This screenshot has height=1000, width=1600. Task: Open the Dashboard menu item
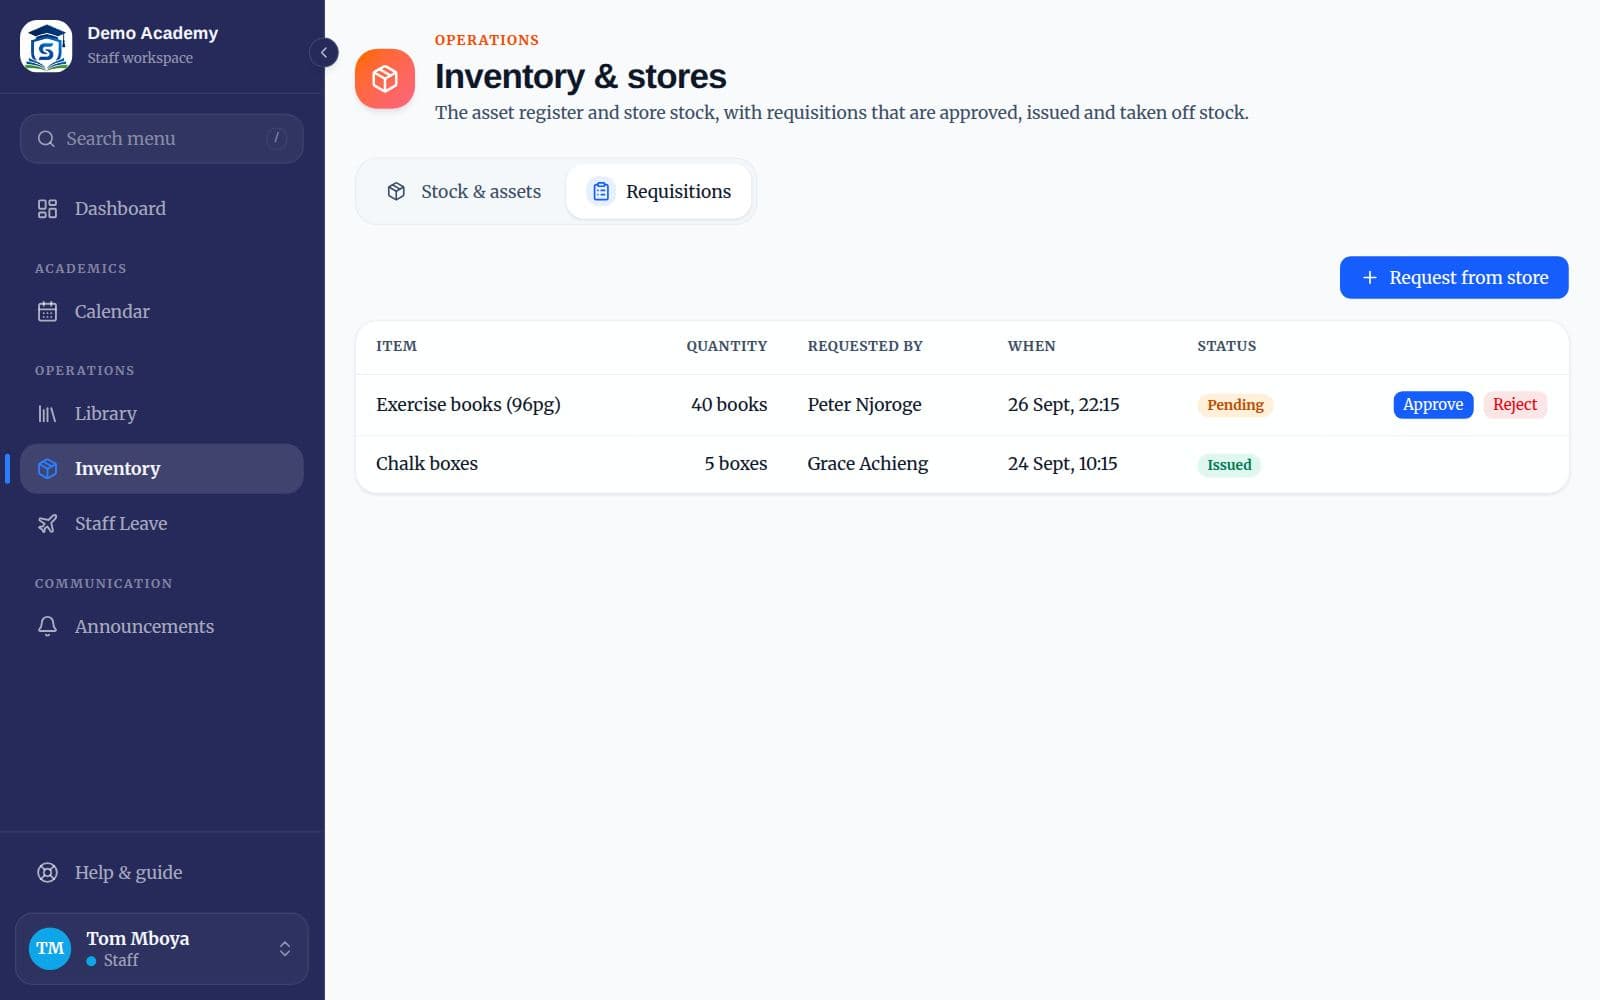click(x=161, y=209)
